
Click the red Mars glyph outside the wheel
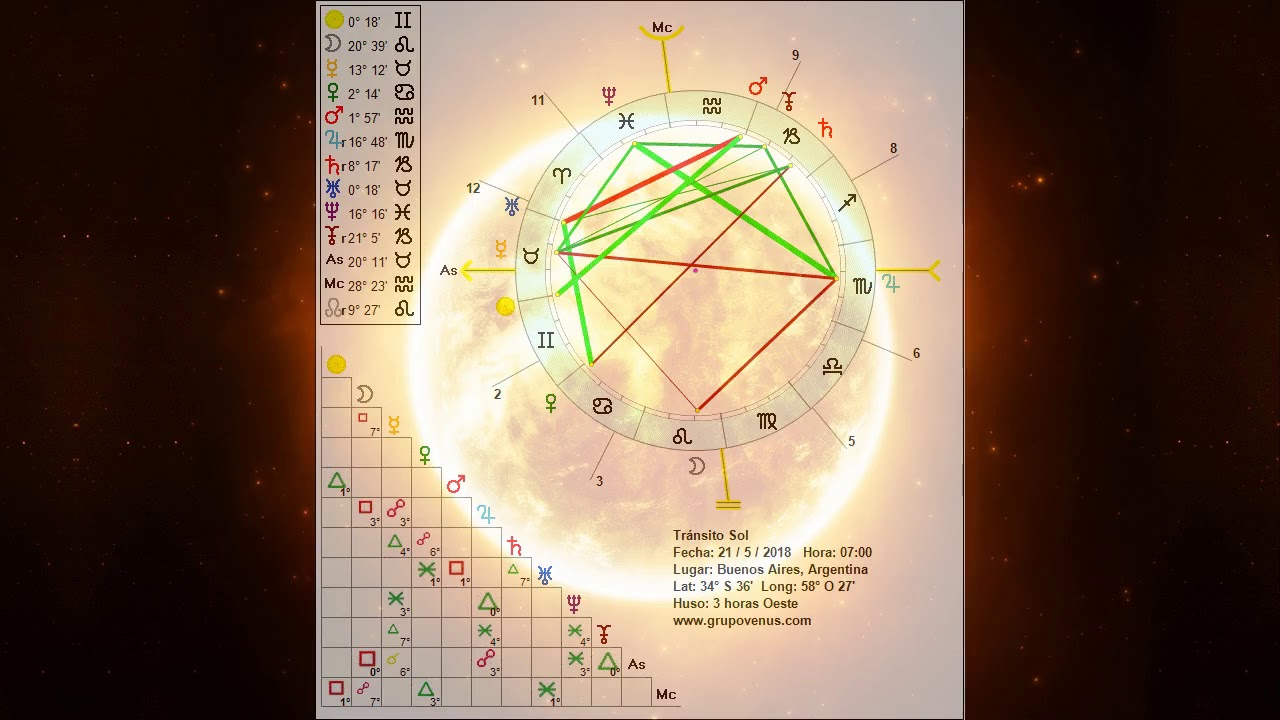click(x=758, y=86)
